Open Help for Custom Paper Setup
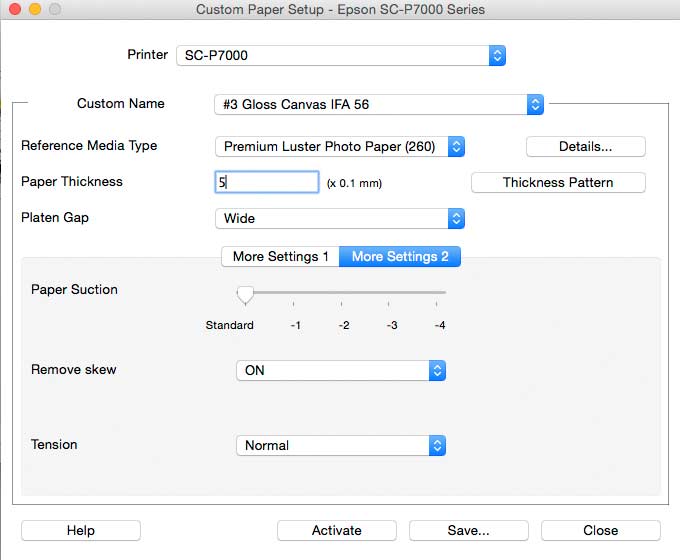 coord(81,531)
